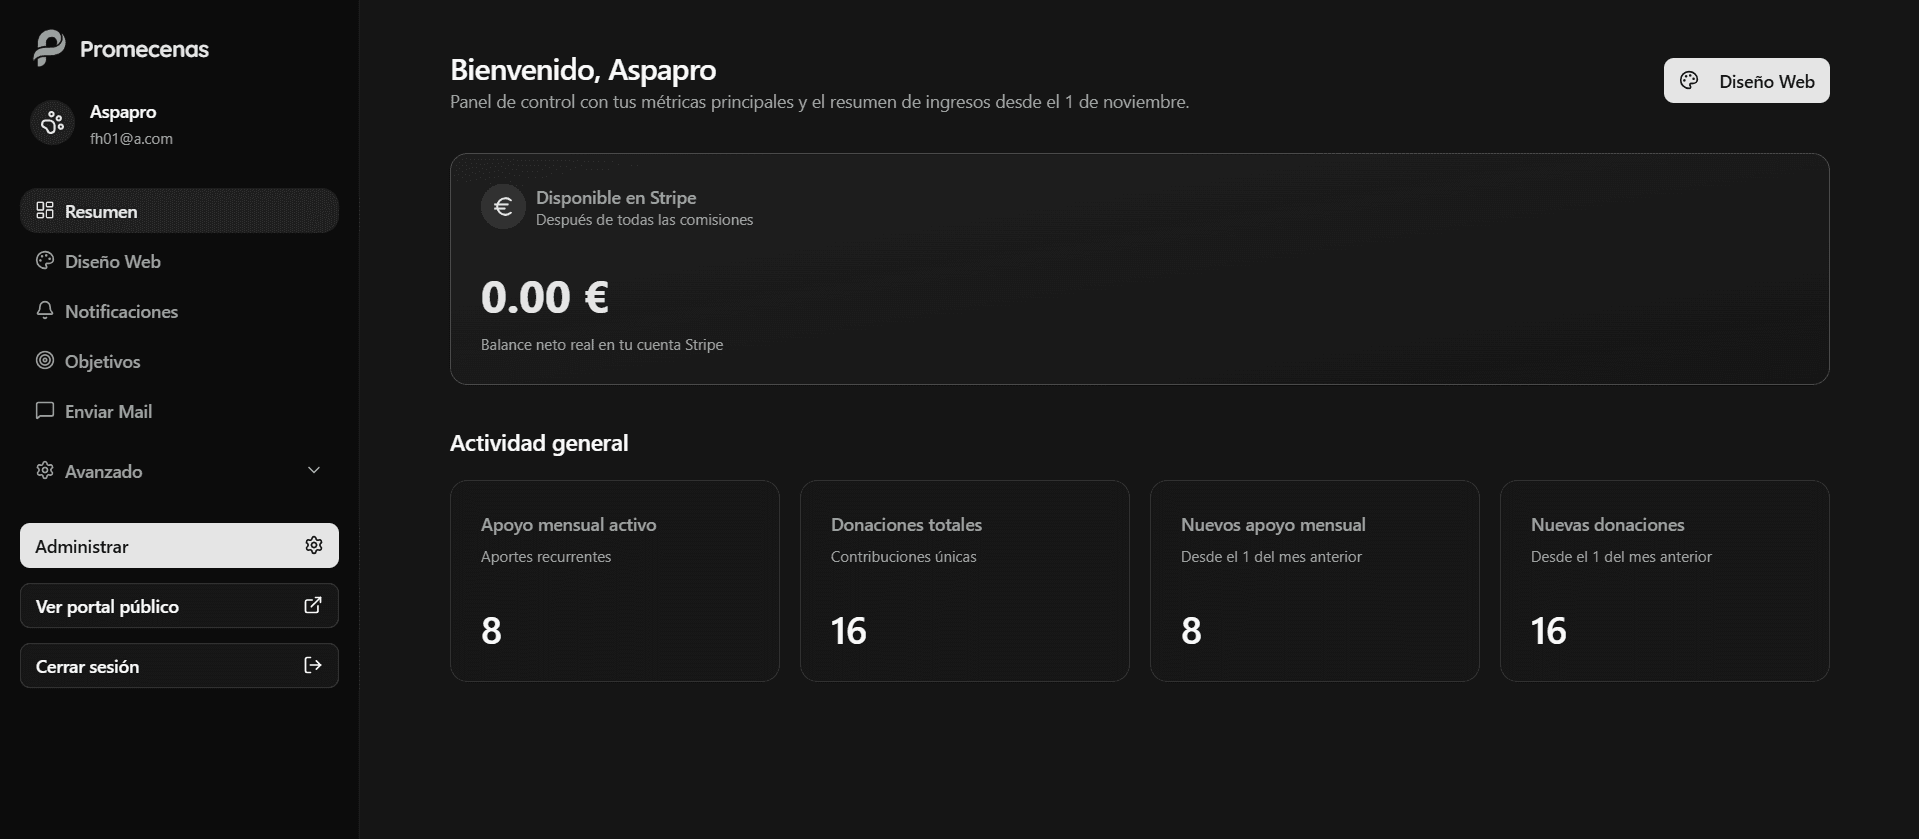Image resolution: width=1919 pixels, height=839 pixels.
Task: Click the Apoyo mensual activo card
Action: [x=614, y=580]
